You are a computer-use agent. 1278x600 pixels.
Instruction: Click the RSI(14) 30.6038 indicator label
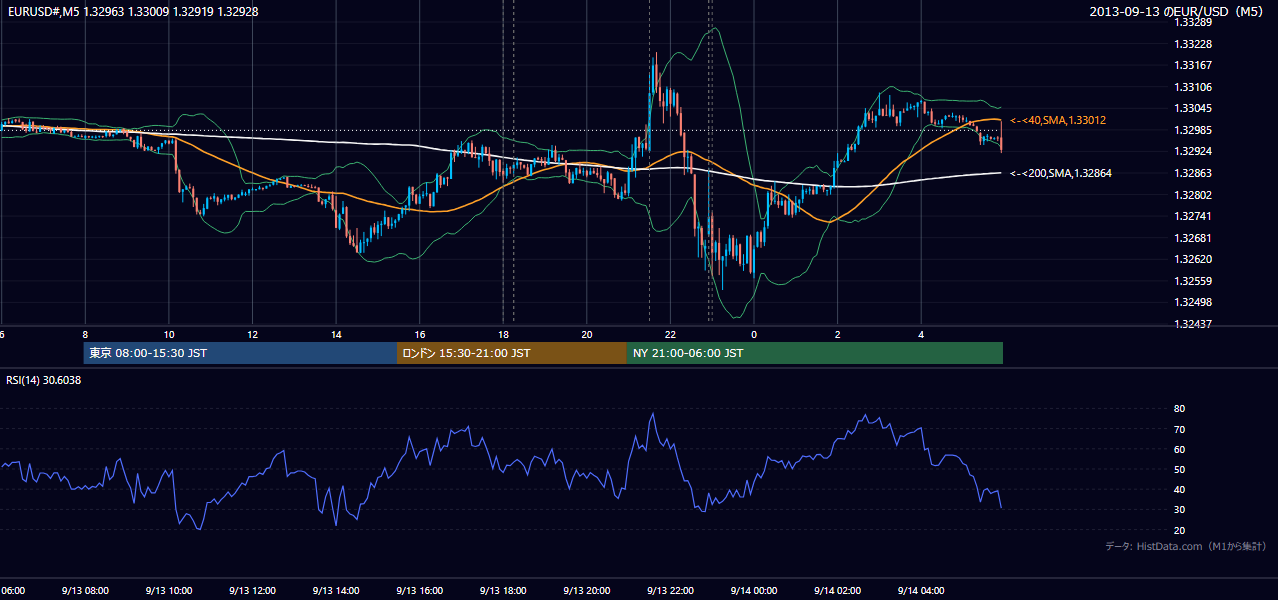pos(44,380)
